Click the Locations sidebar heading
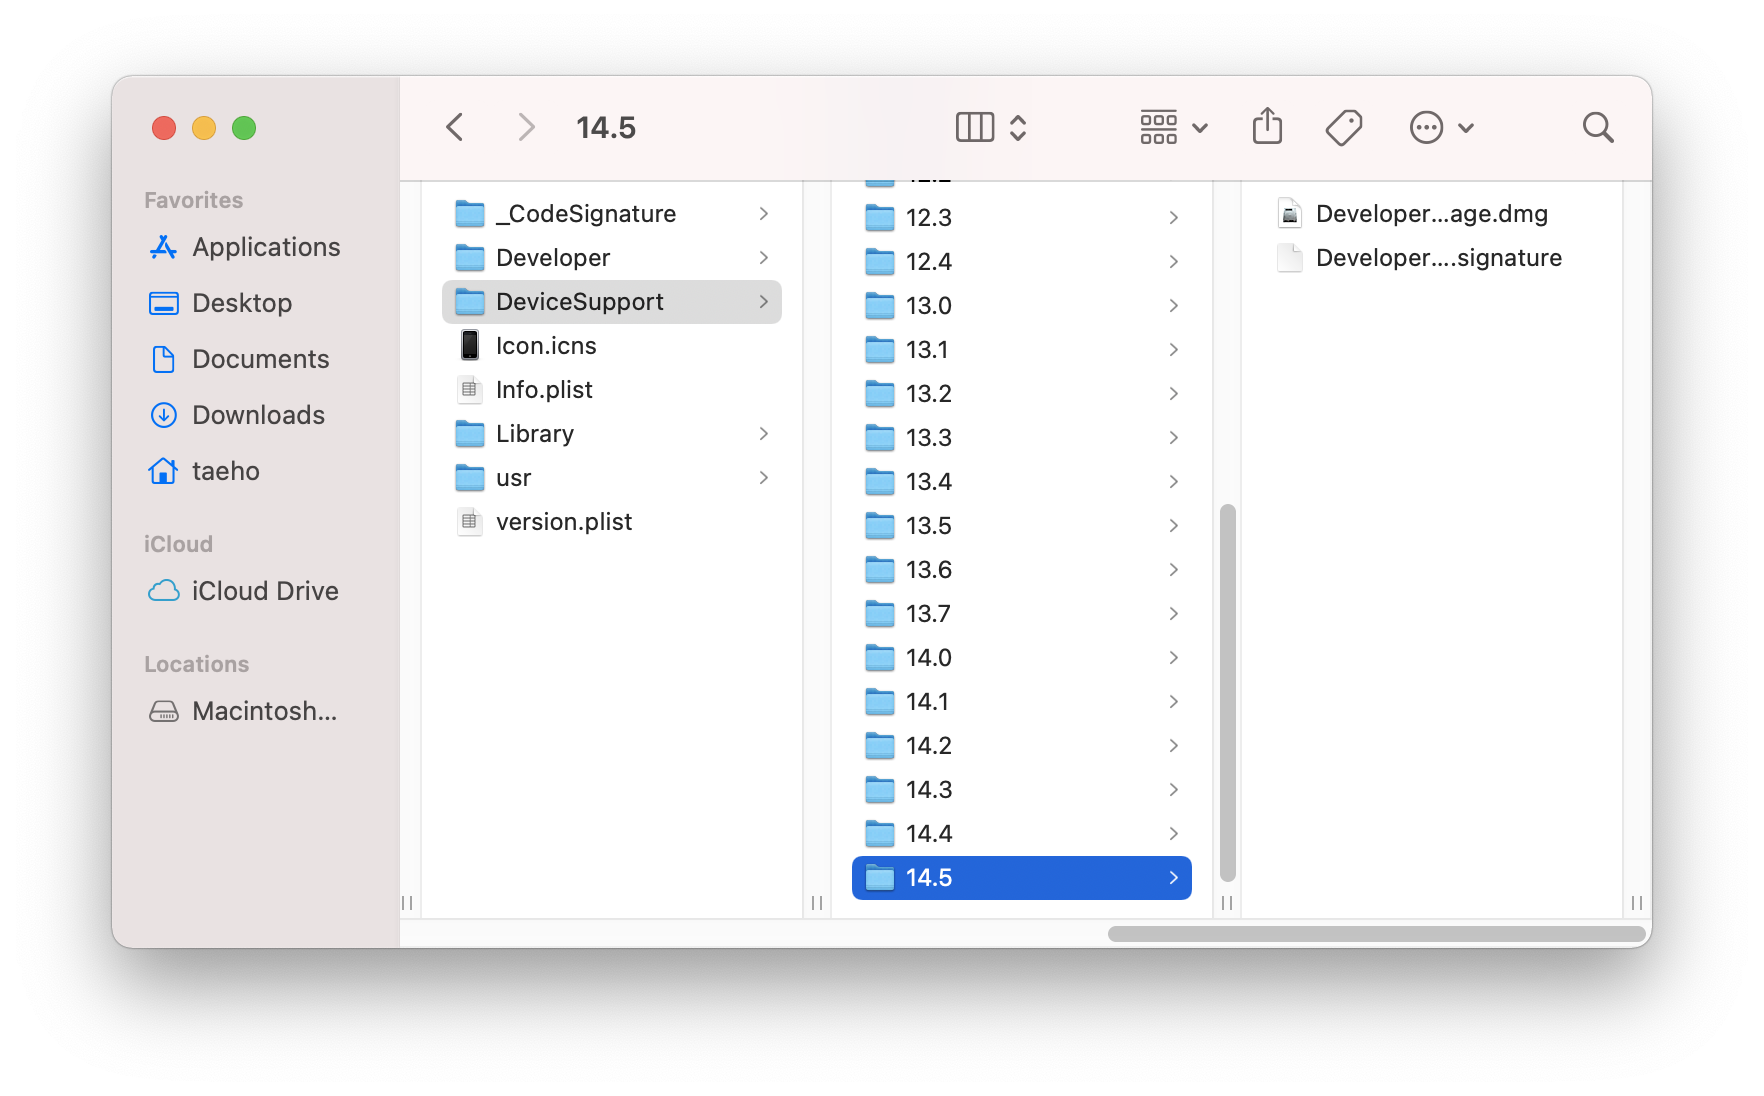 click(x=197, y=664)
